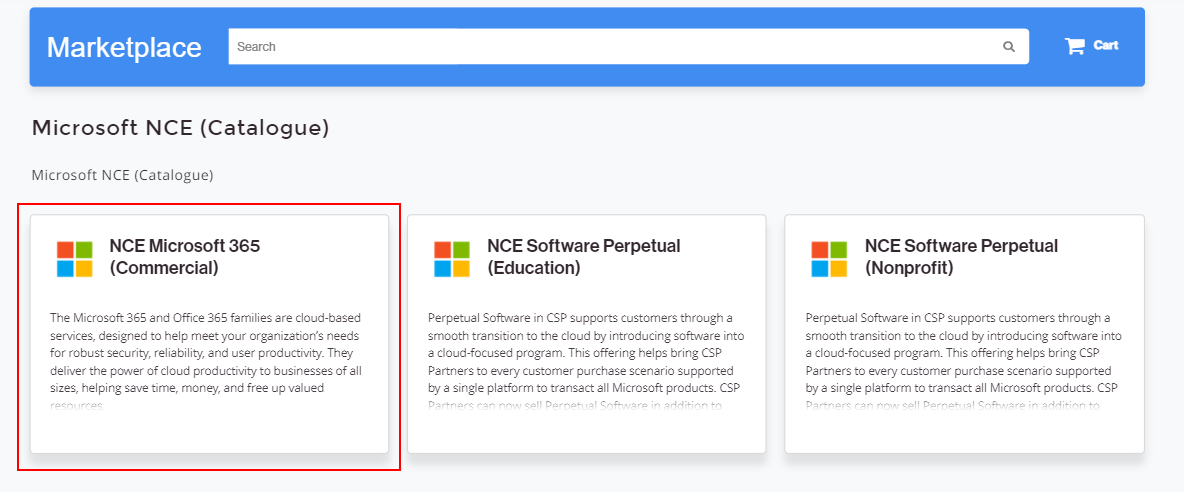1184x492 pixels.
Task: Select the Microsoft NCE (Catalogue) breadcrumb
Action: pyautogui.click(x=122, y=175)
